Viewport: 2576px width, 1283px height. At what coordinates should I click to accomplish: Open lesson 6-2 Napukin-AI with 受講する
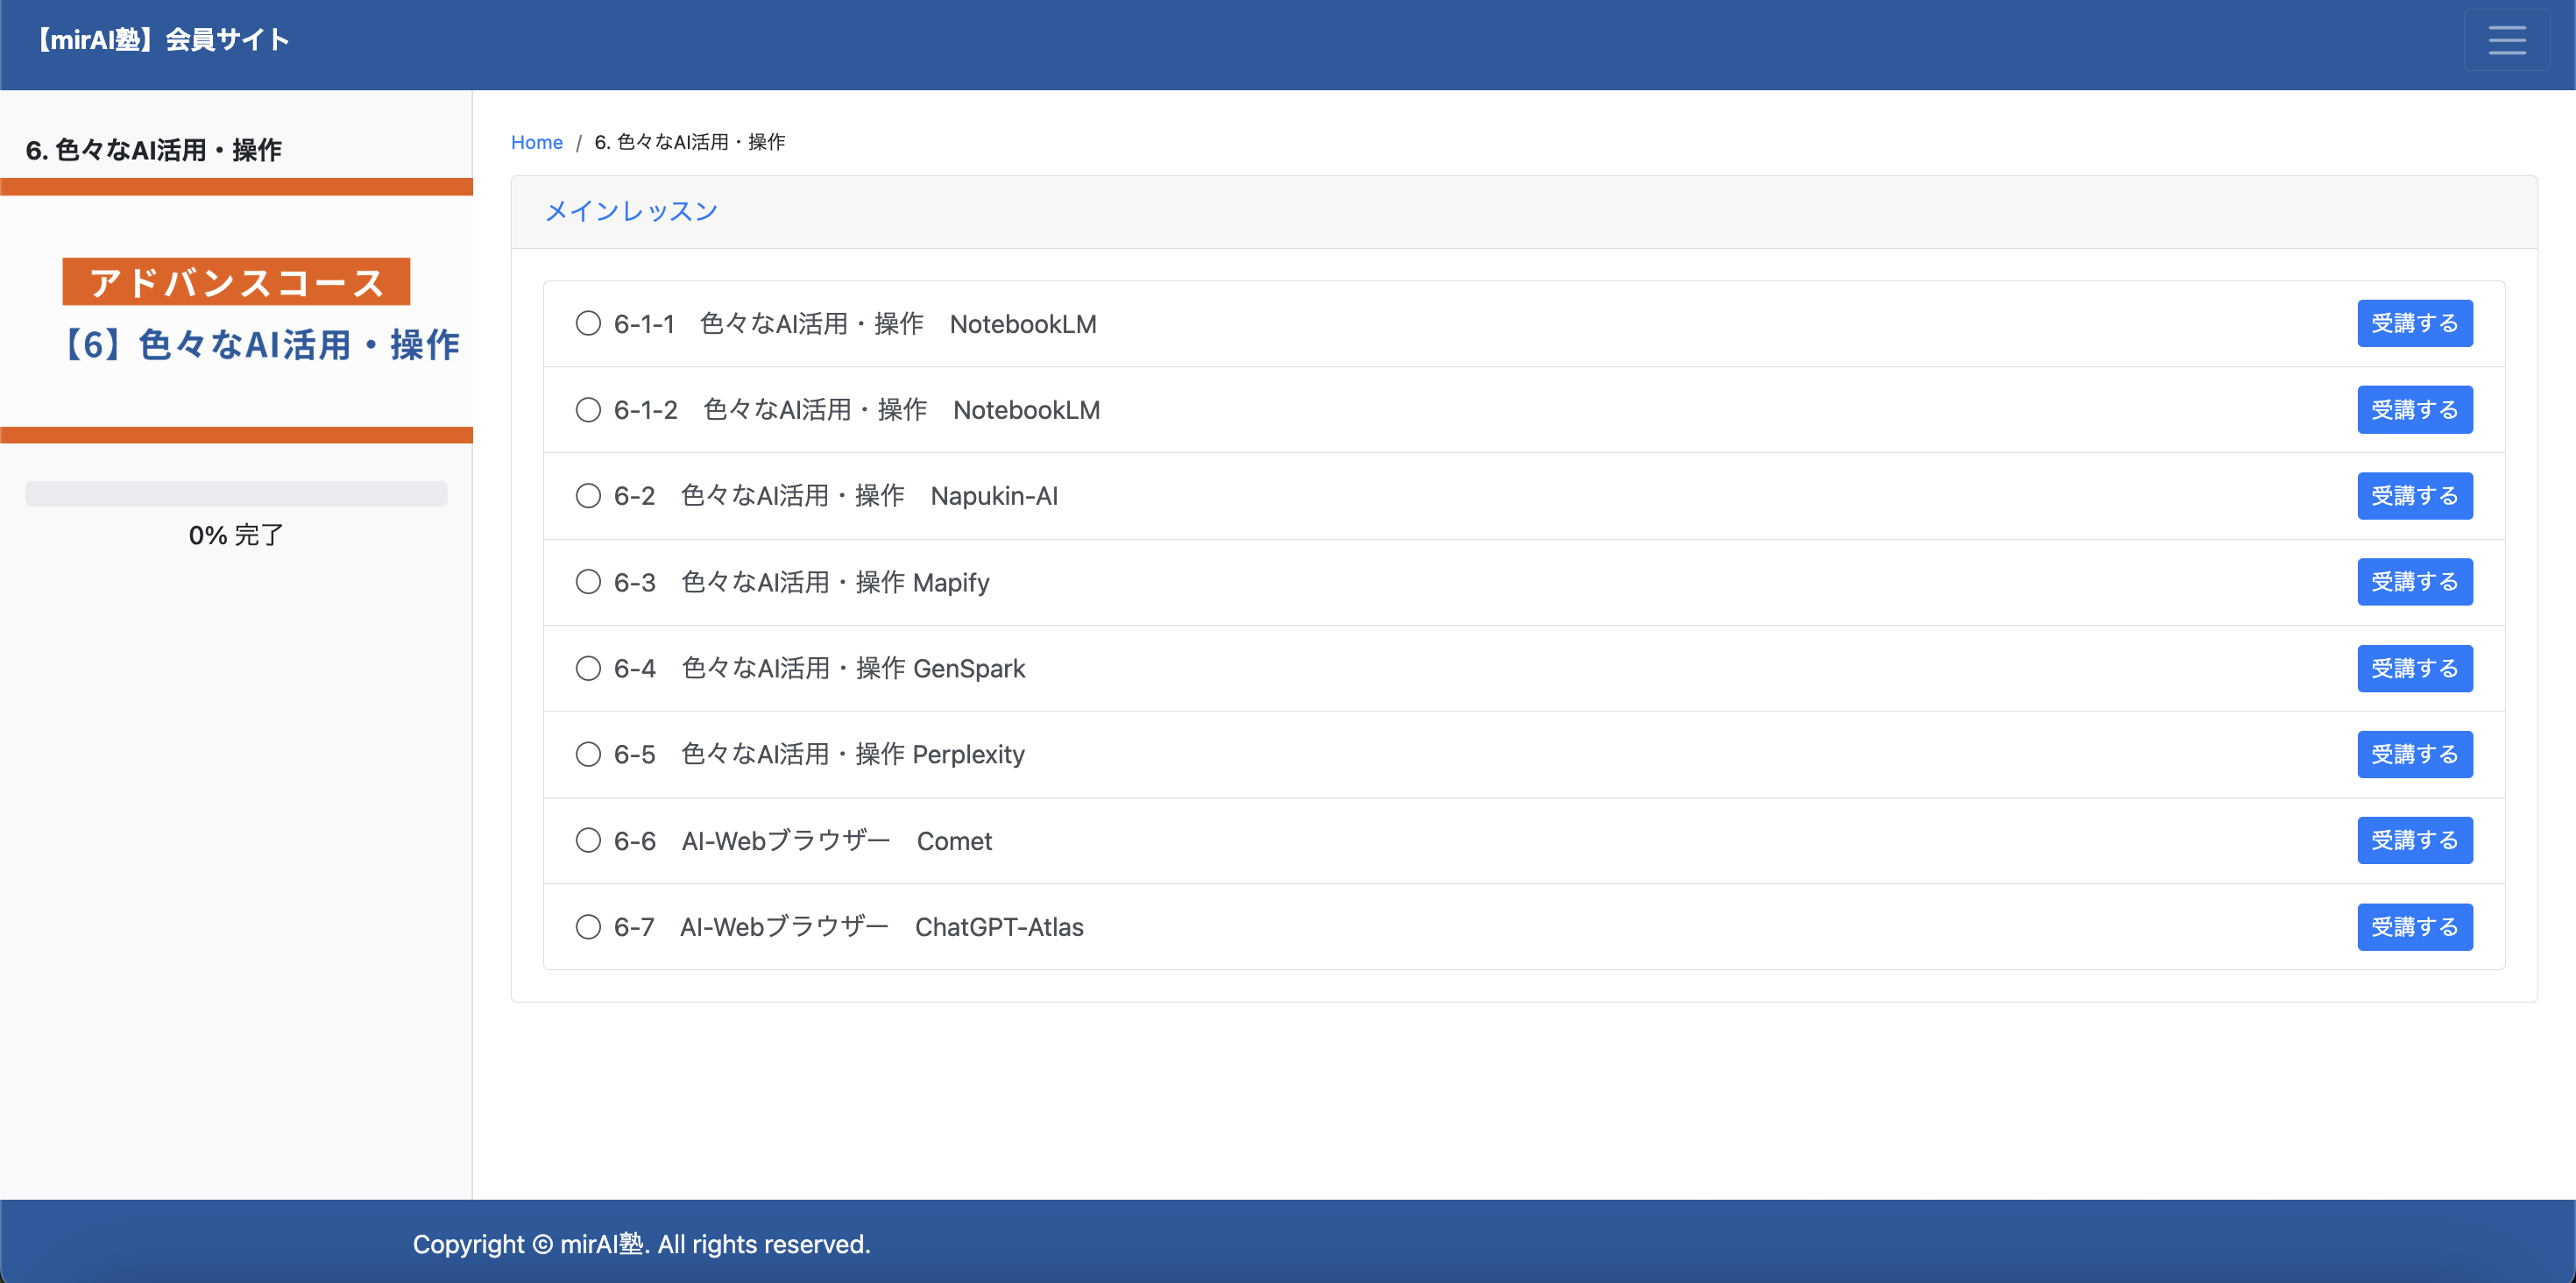(2414, 495)
